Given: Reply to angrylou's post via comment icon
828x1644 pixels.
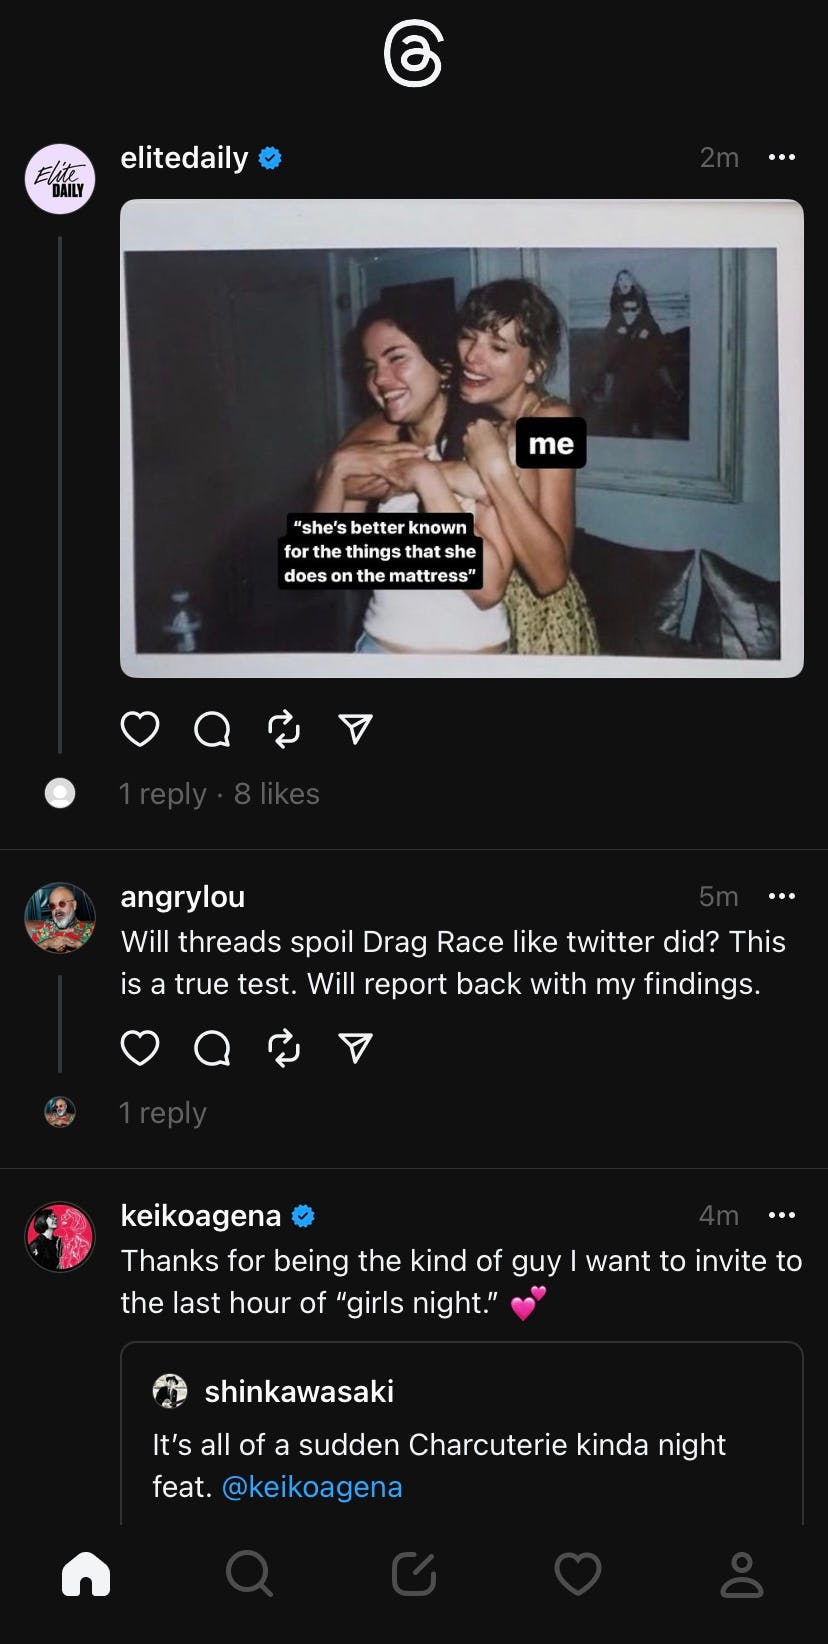Looking at the screenshot, I should (x=212, y=1048).
